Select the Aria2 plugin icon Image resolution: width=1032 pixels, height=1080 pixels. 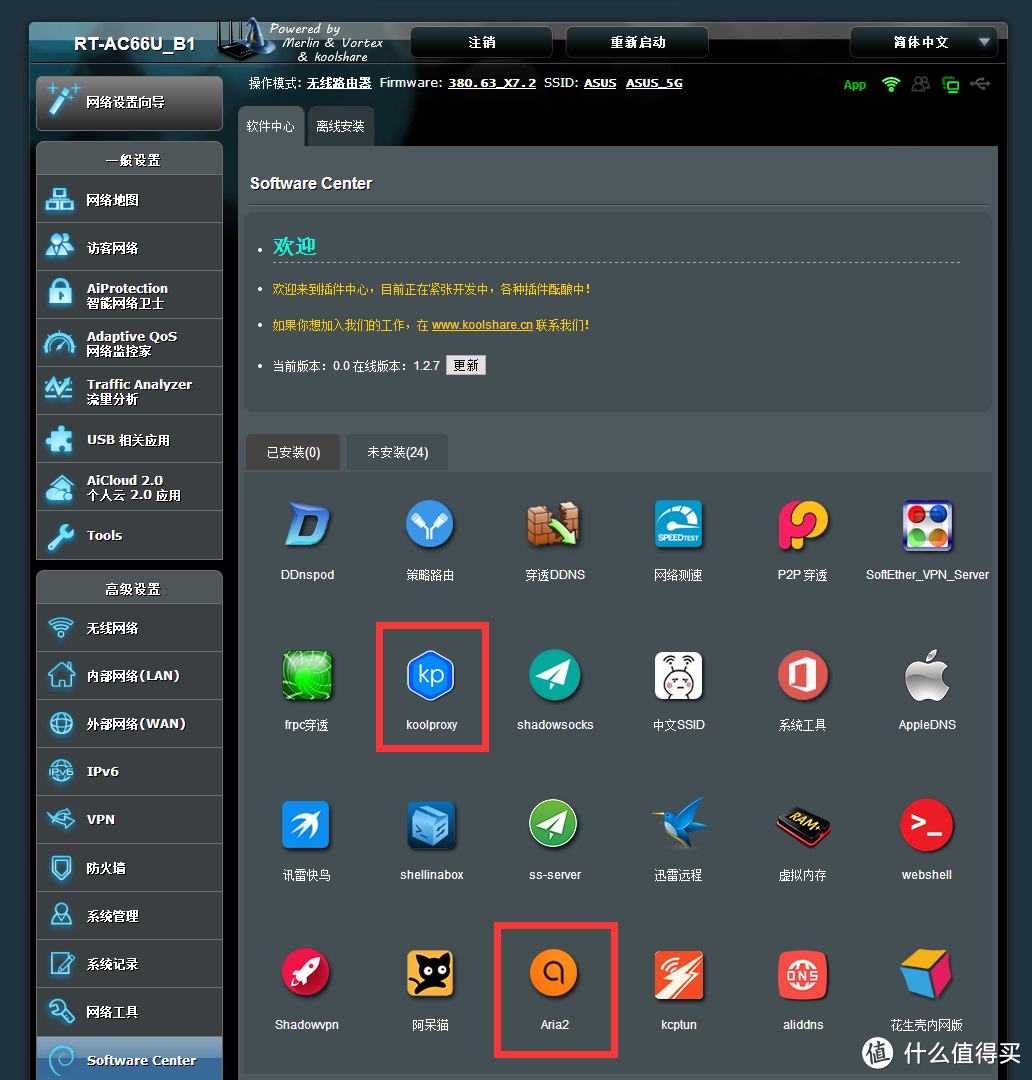click(x=554, y=973)
